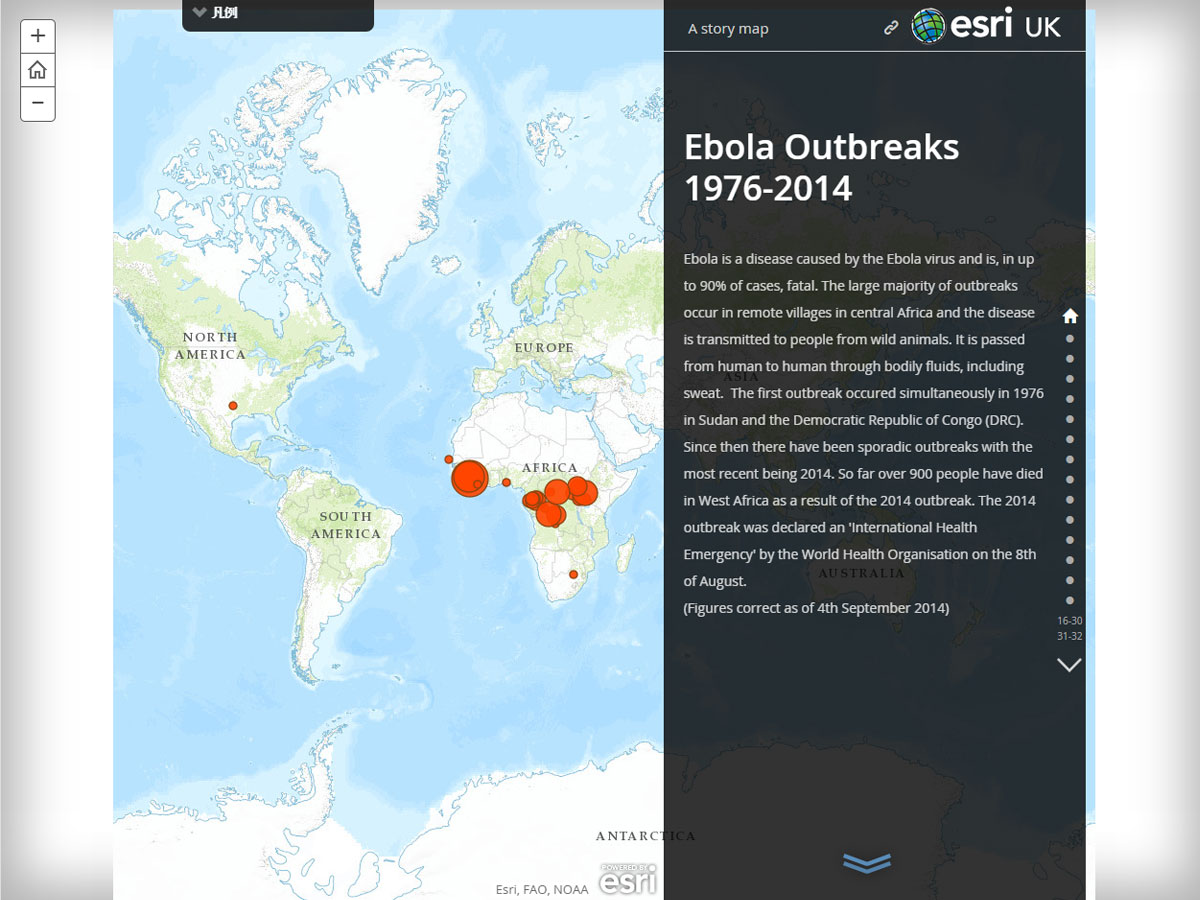Screen dimensions: 1200x900
Task: Open the Esri UK logo
Action: click(x=986, y=26)
